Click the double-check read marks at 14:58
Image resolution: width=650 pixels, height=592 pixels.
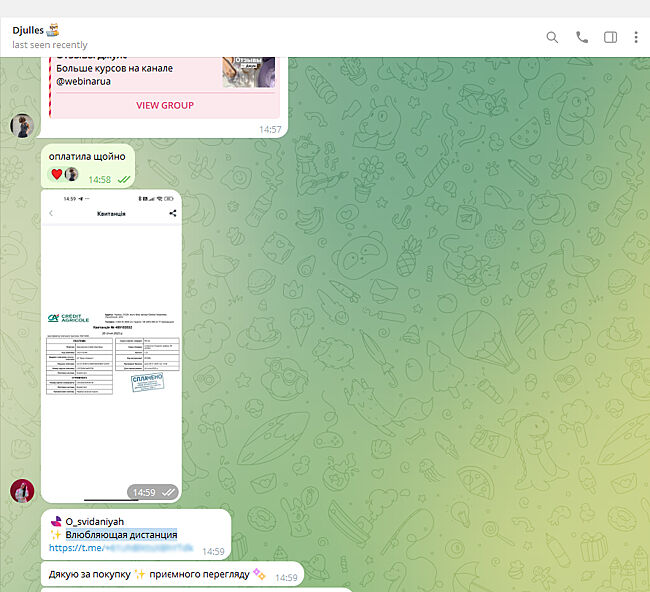124,179
